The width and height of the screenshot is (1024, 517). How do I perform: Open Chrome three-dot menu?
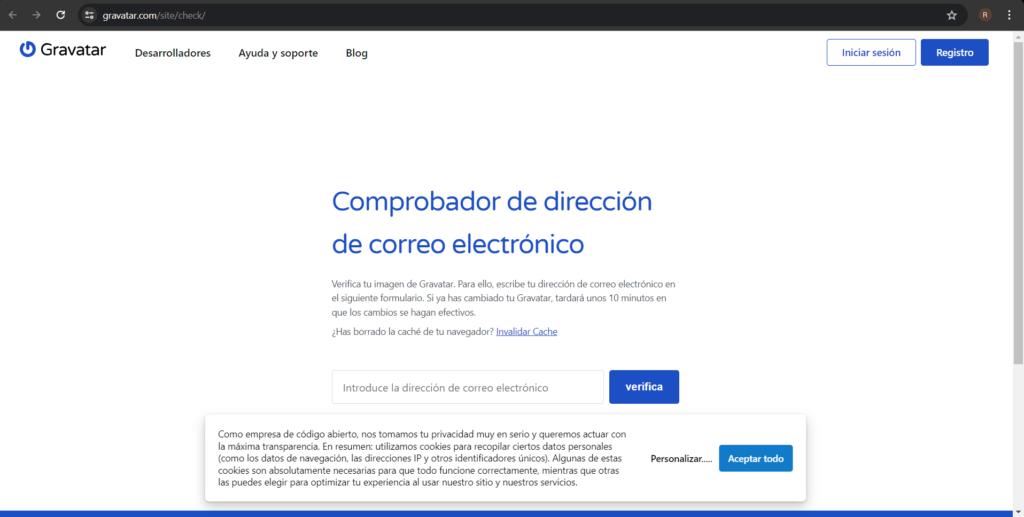[x=1009, y=15]
